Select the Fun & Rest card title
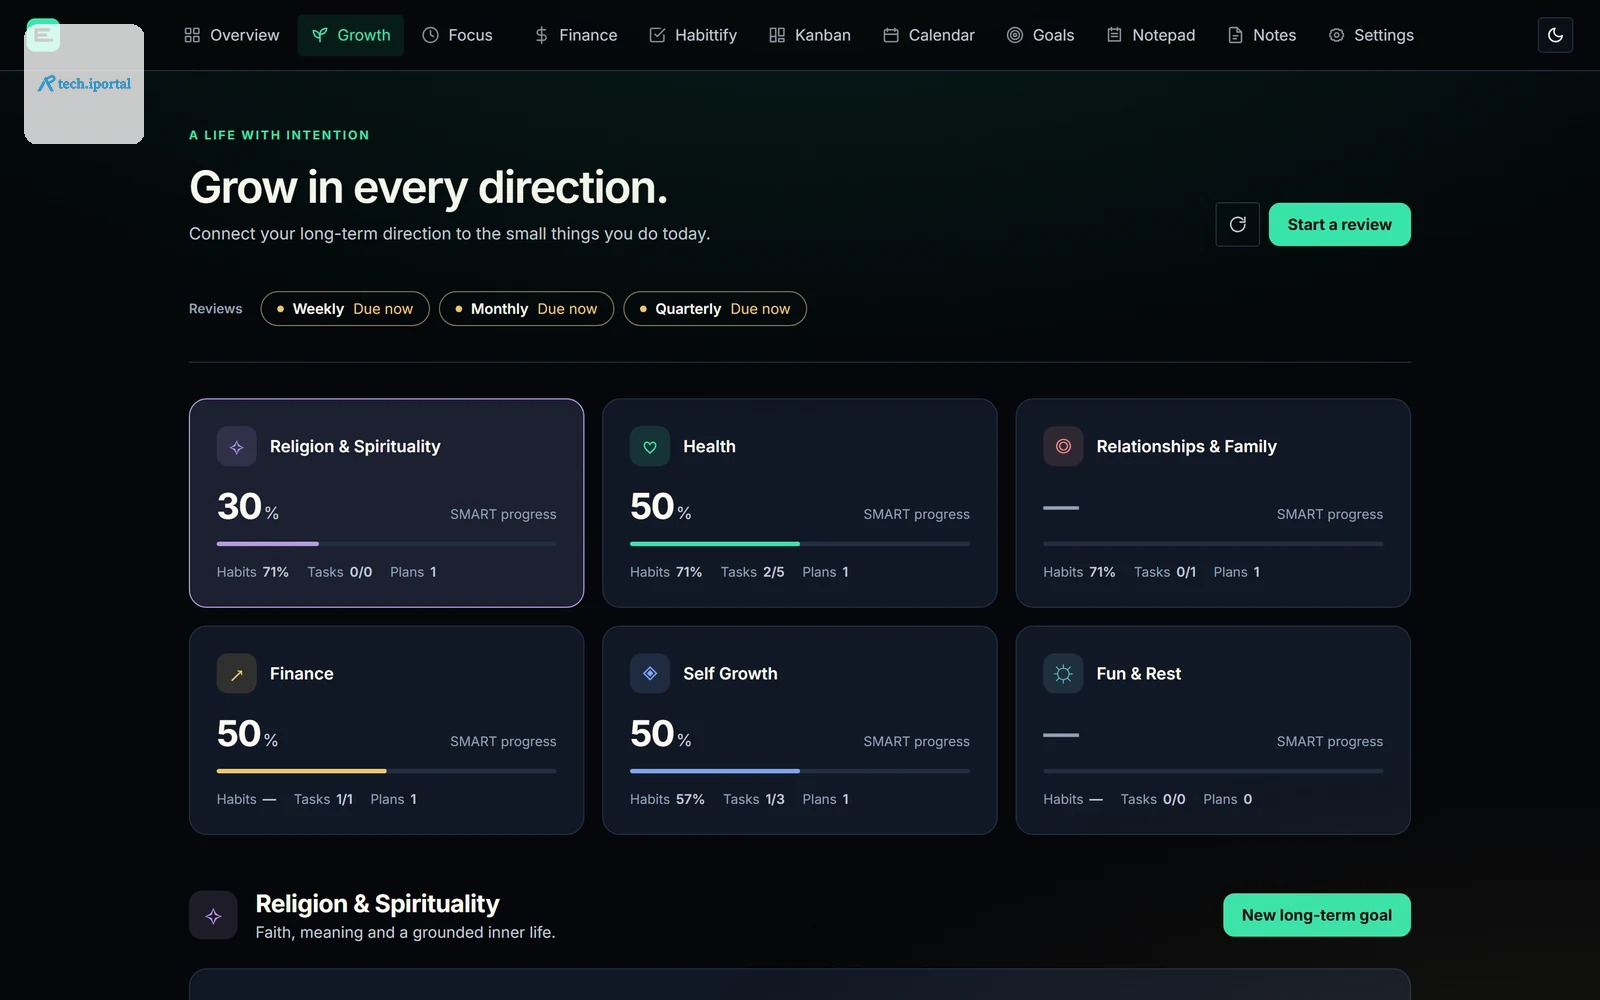The width and height of the screenshot is (1600, 1000). point(1138,674)
